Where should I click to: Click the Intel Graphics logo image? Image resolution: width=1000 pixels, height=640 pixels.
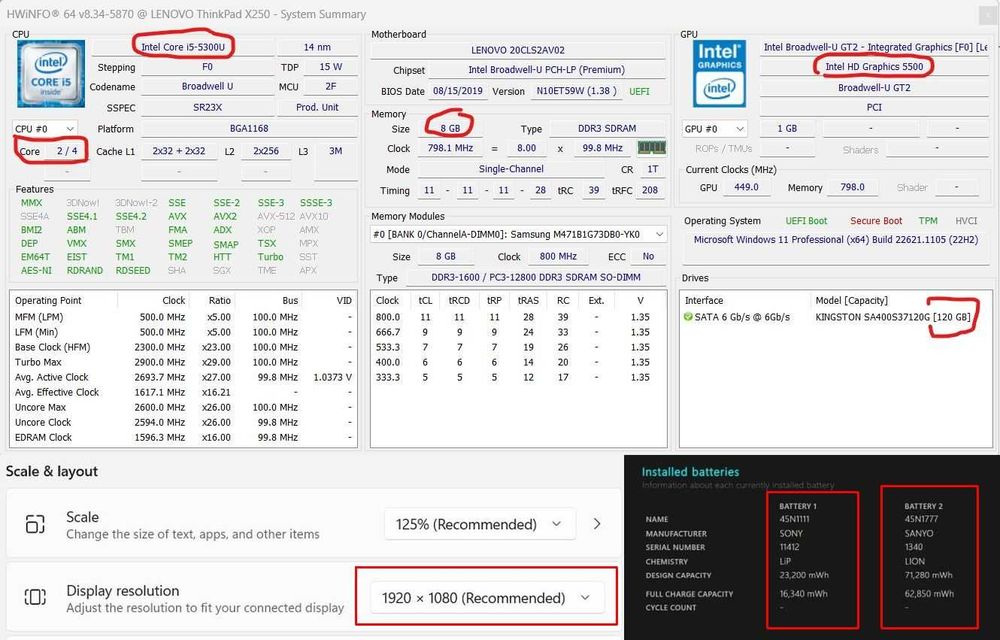coord(719,73)
